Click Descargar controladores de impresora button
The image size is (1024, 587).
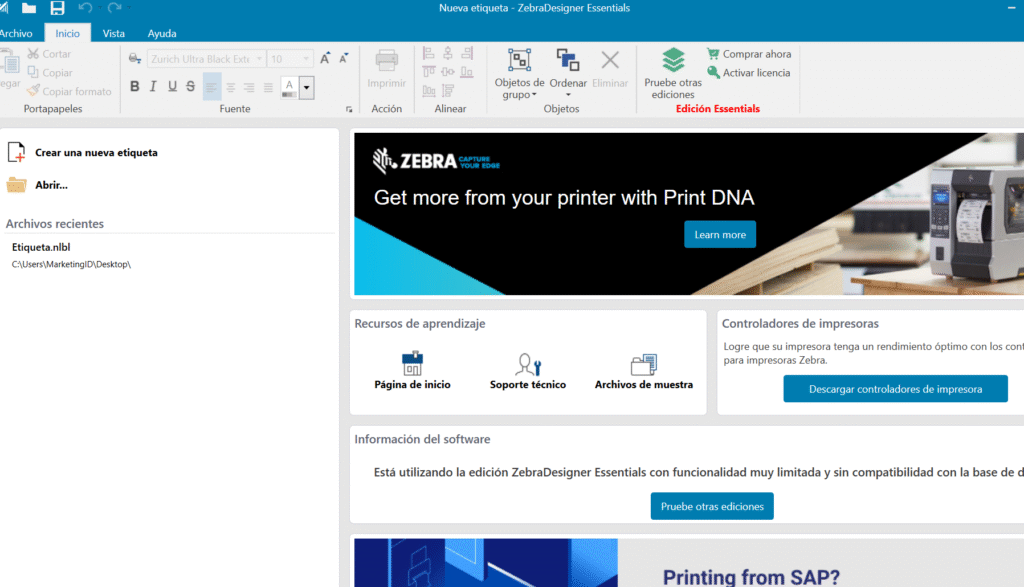pos(895,389)
